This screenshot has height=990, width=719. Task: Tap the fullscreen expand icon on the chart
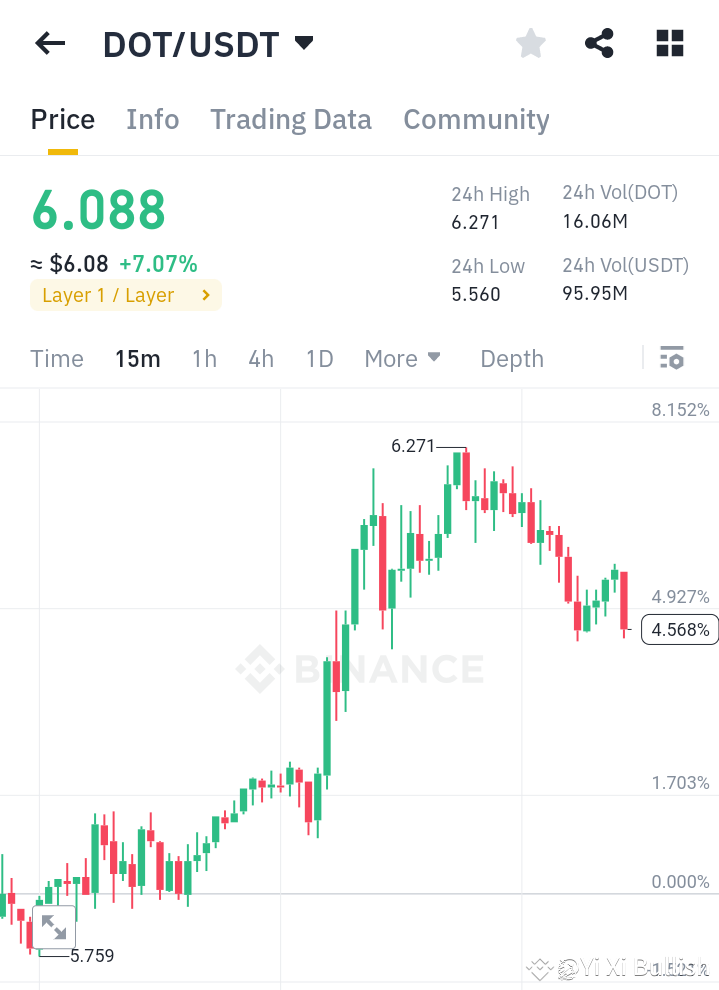coord(54,927)
